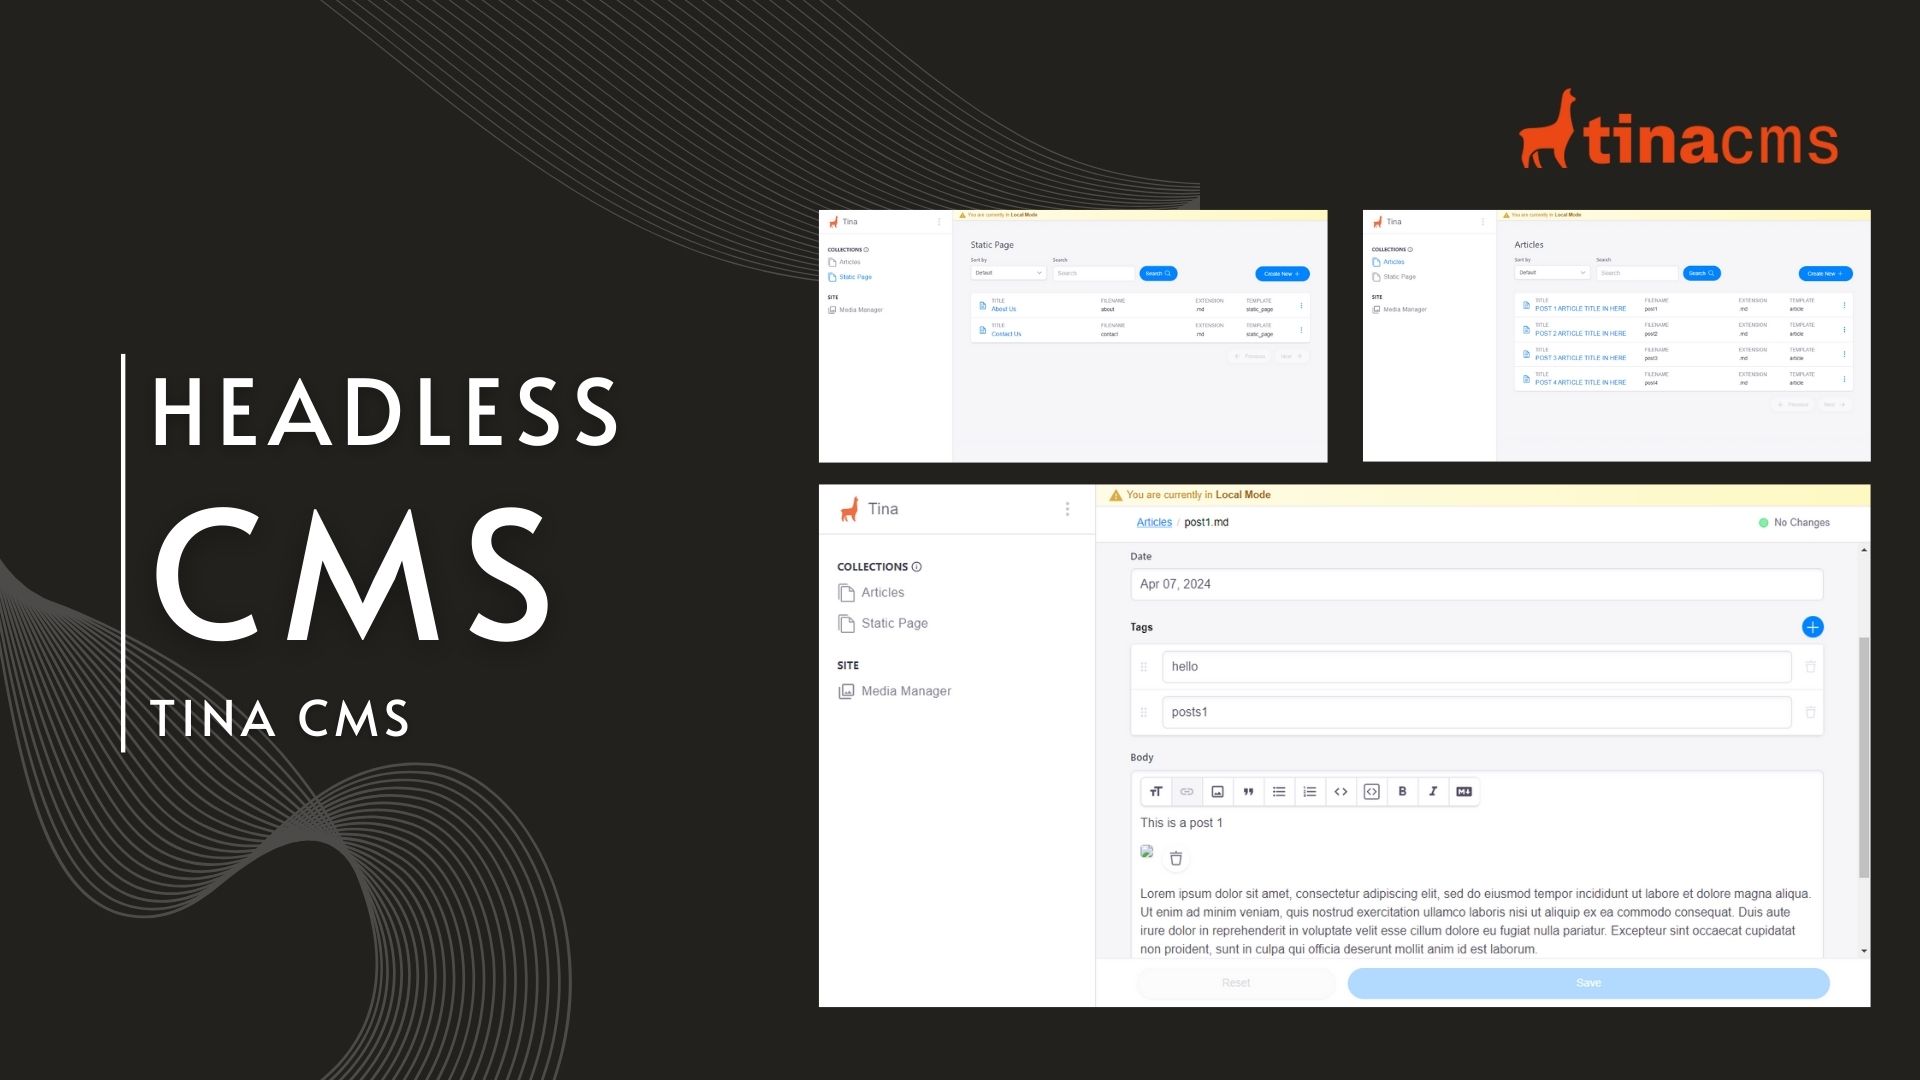Click the blockquote icon in Body toolbar
The width and height of the screenshot is (1920, 1080).
(x=1247, y=791)
